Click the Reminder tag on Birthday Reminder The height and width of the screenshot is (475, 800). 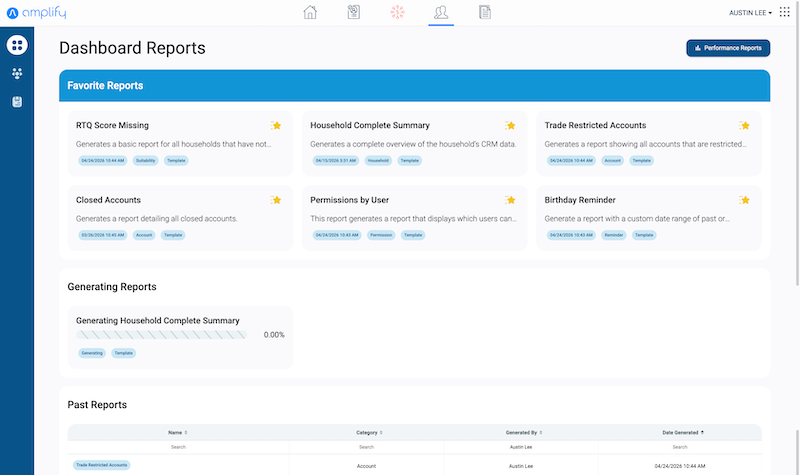click(614, 235)
